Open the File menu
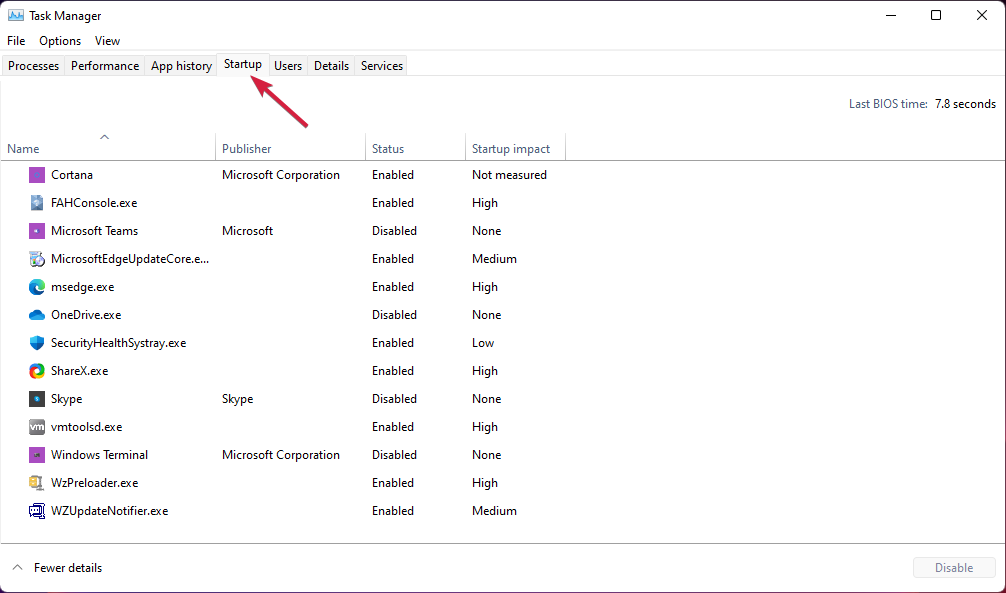Screen dimensions: 1006x593 tap(16, 41)
